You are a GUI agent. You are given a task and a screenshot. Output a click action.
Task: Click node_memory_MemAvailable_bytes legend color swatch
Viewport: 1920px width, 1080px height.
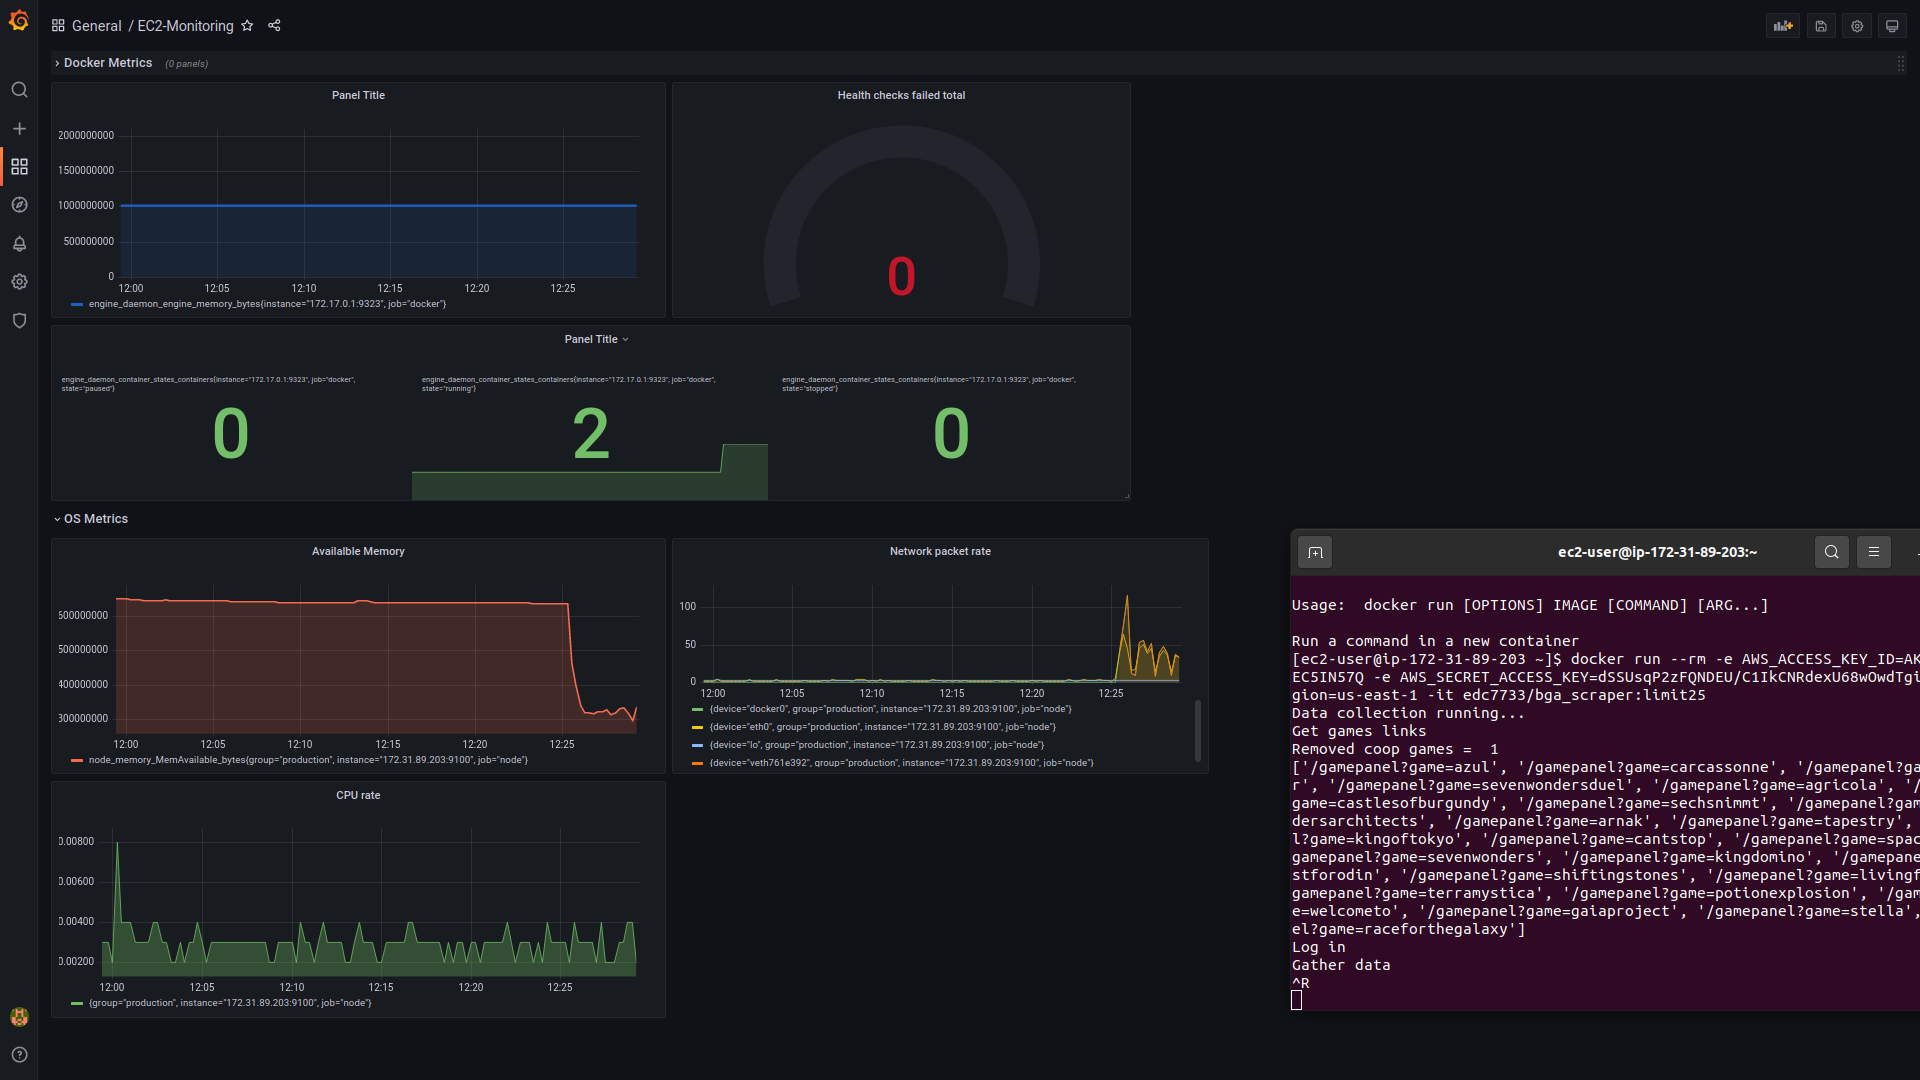pyautogui.click(x=77, y=760)
